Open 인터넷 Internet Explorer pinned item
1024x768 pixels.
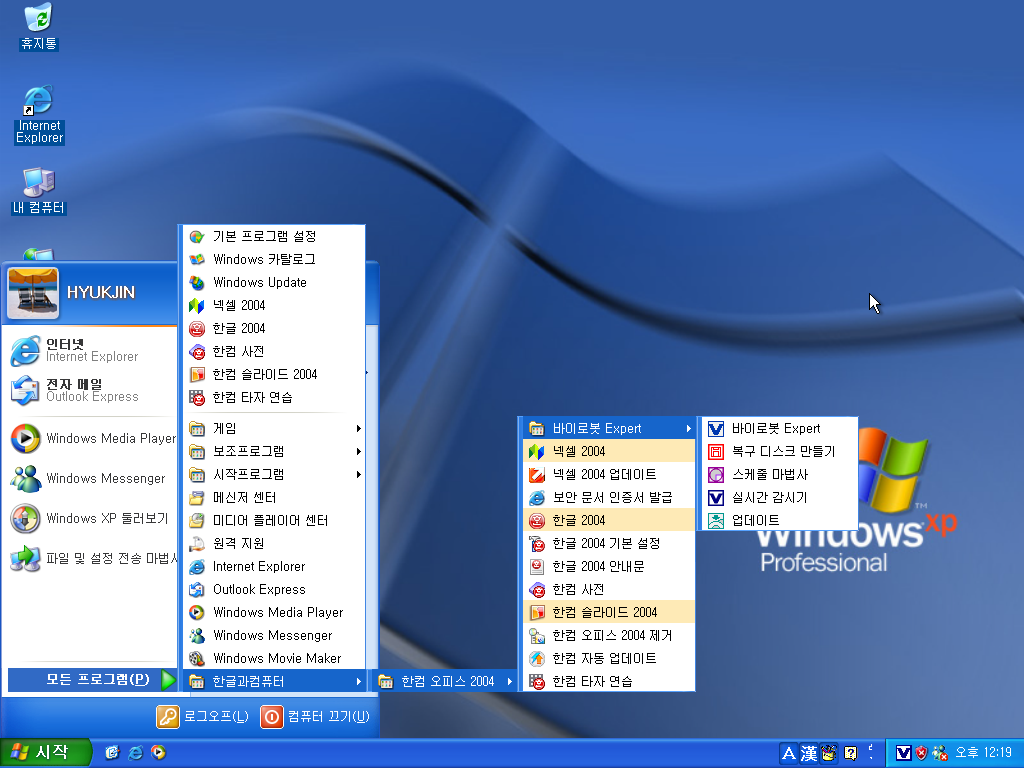click(90, 351)
